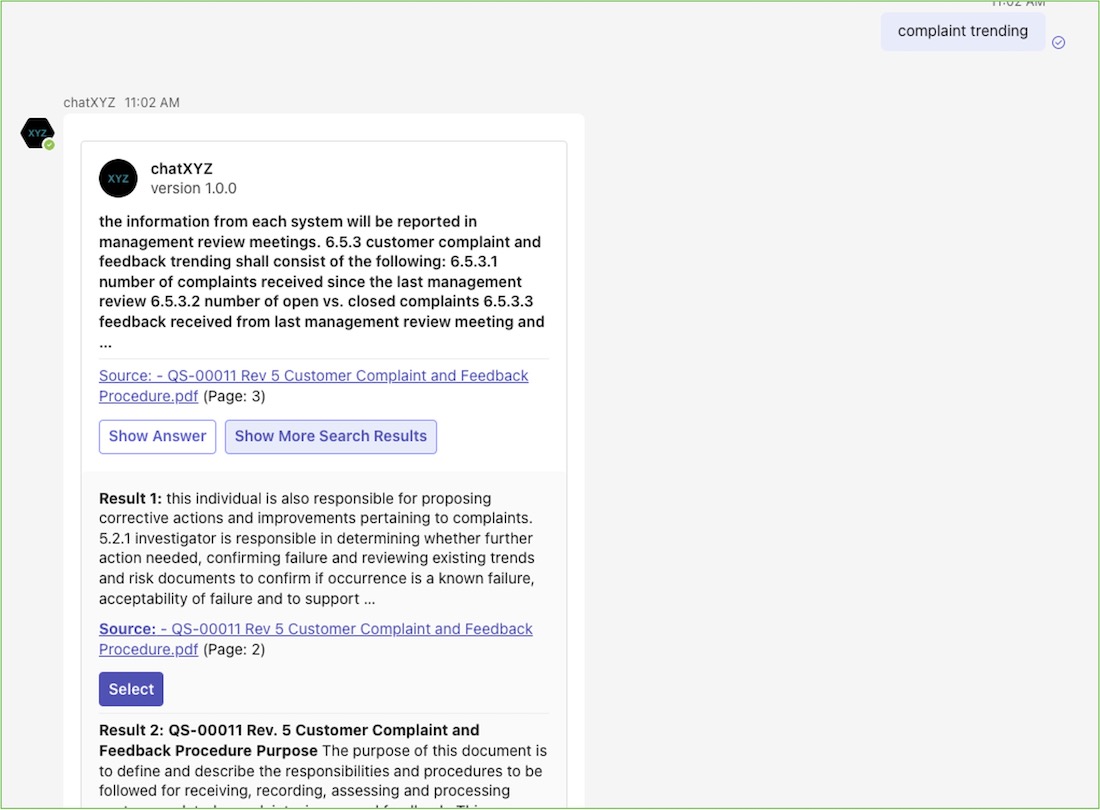This screenshot has width=1100, height=810.
Task: Expand results with Show More Search Results
Action: 330,436
